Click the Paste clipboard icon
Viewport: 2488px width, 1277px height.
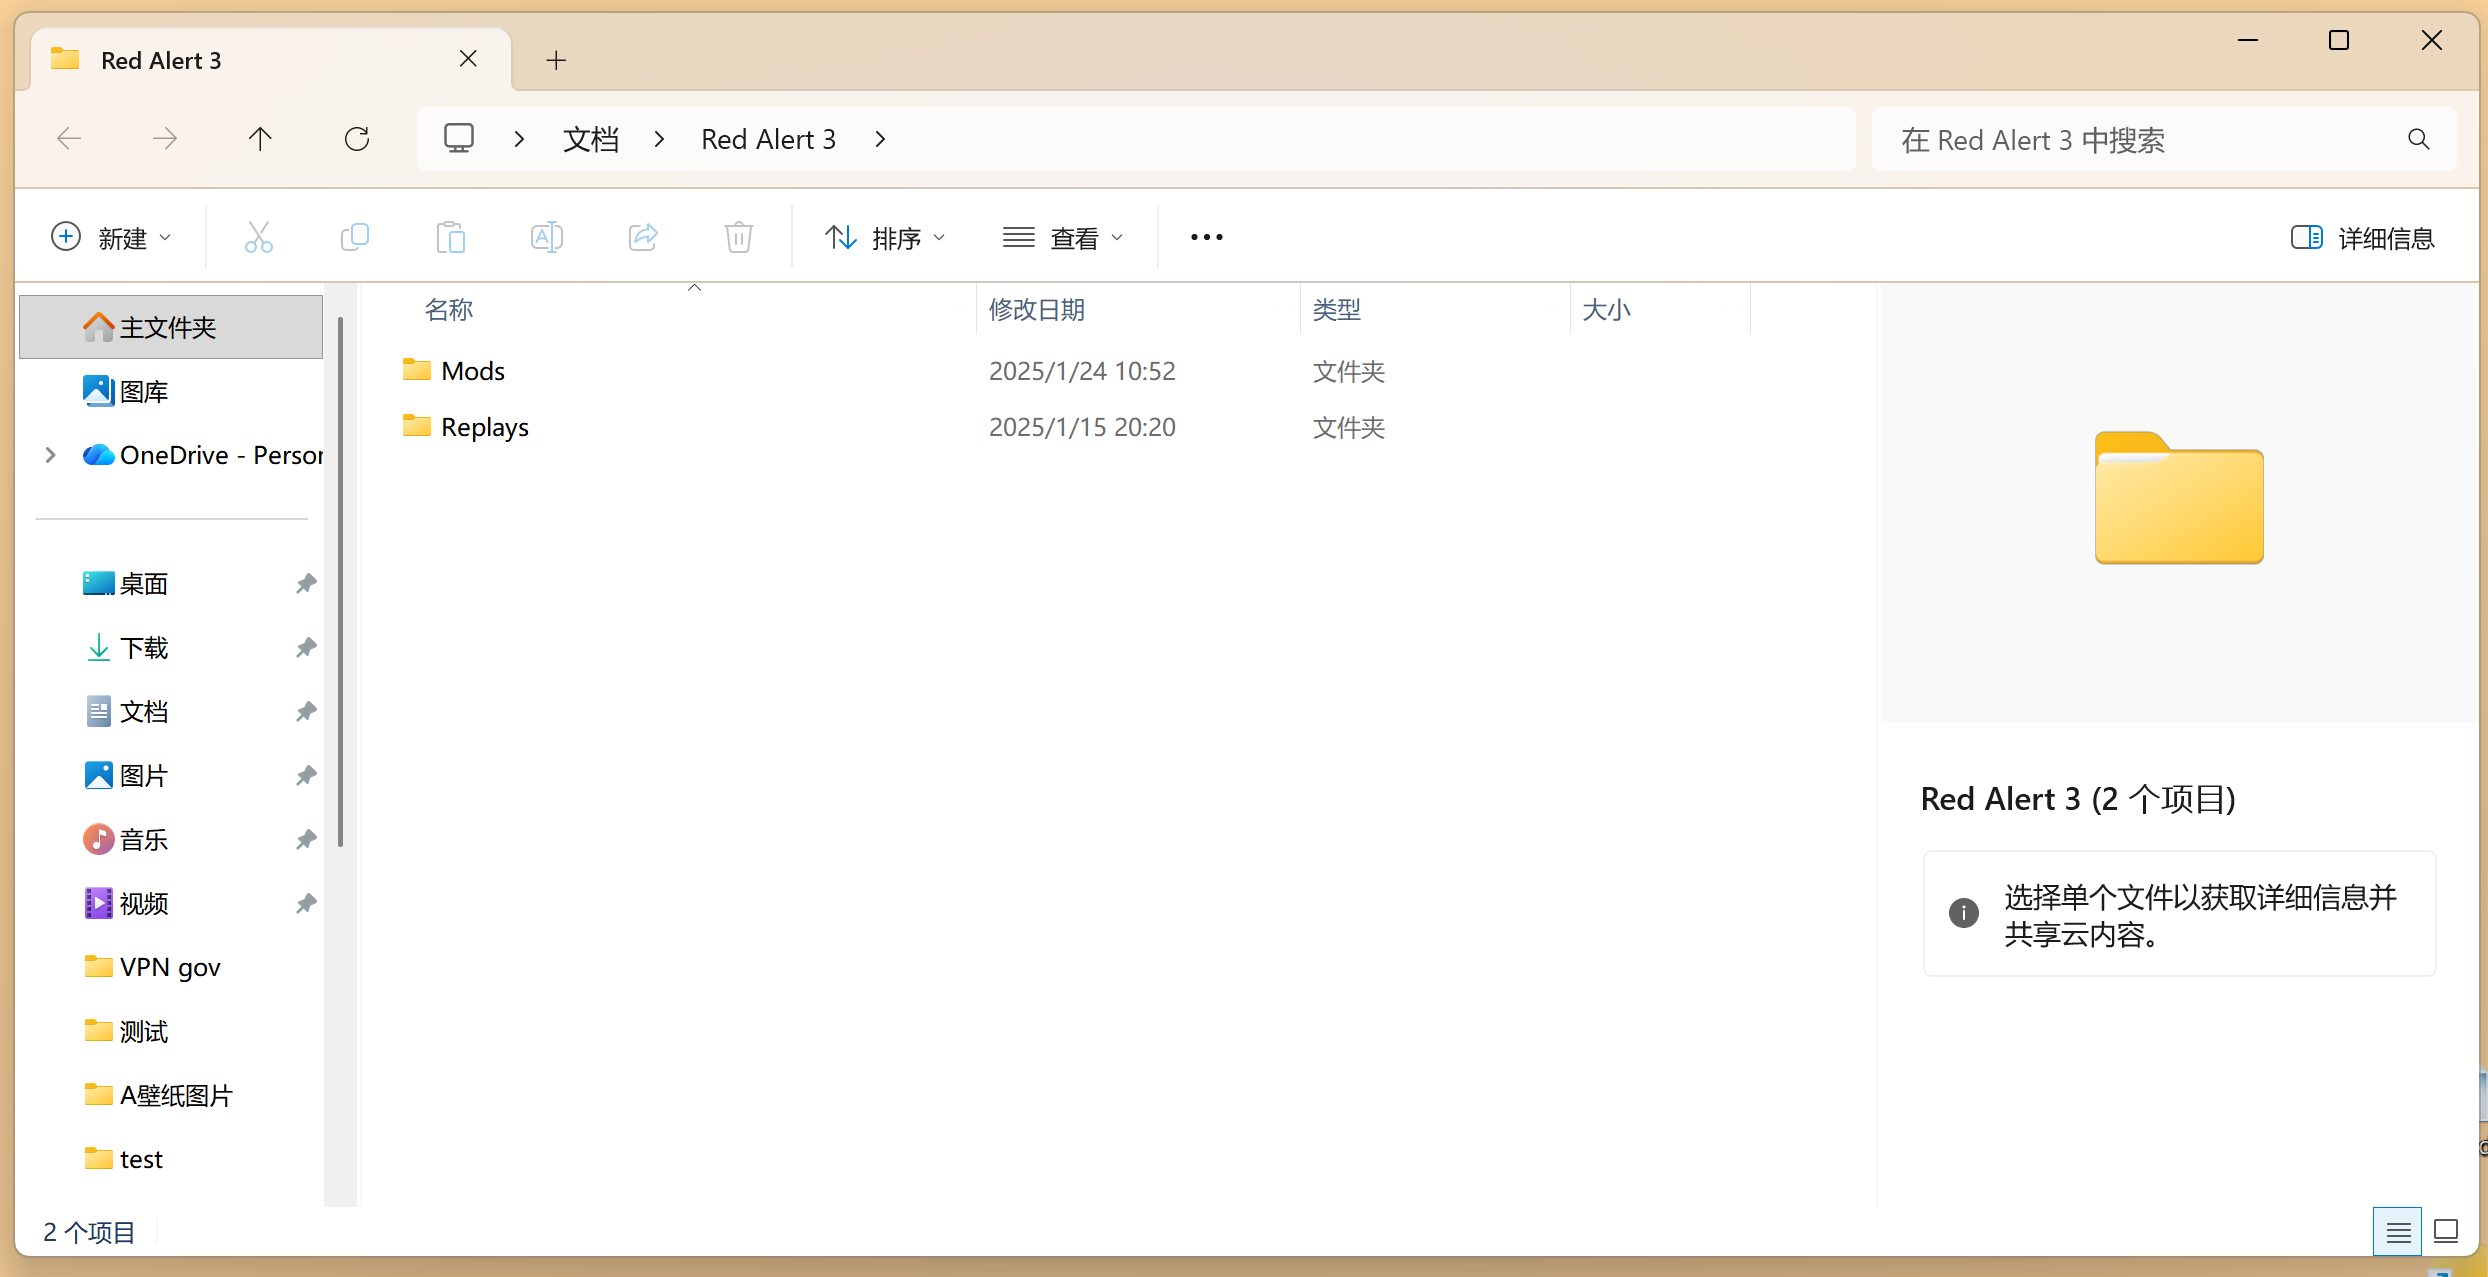click(451, 238)
